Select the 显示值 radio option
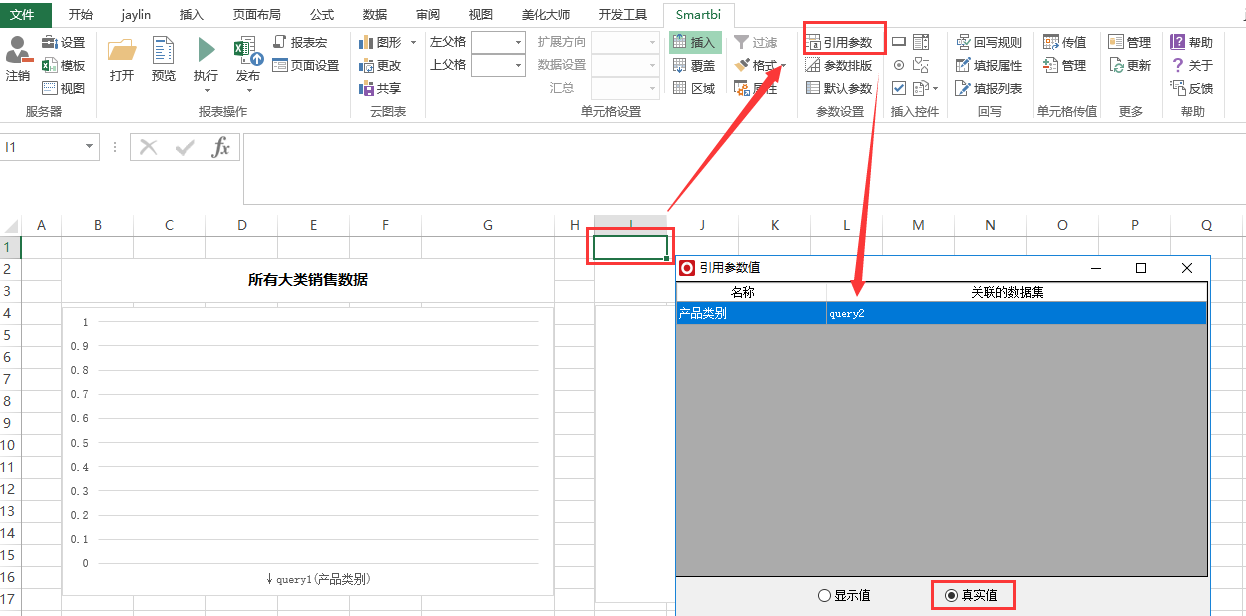This screenshot has width=1246, height=616. 844,596
